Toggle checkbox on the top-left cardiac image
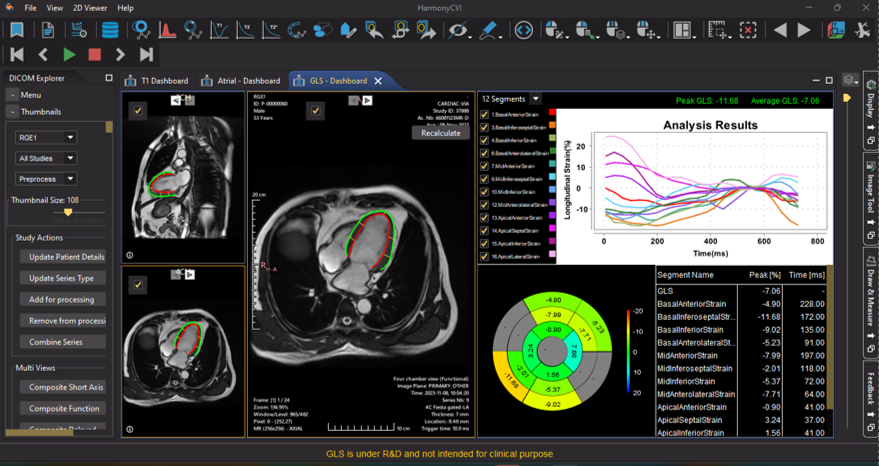Viewport: 879px width, 466px height. tap(138, 110)
